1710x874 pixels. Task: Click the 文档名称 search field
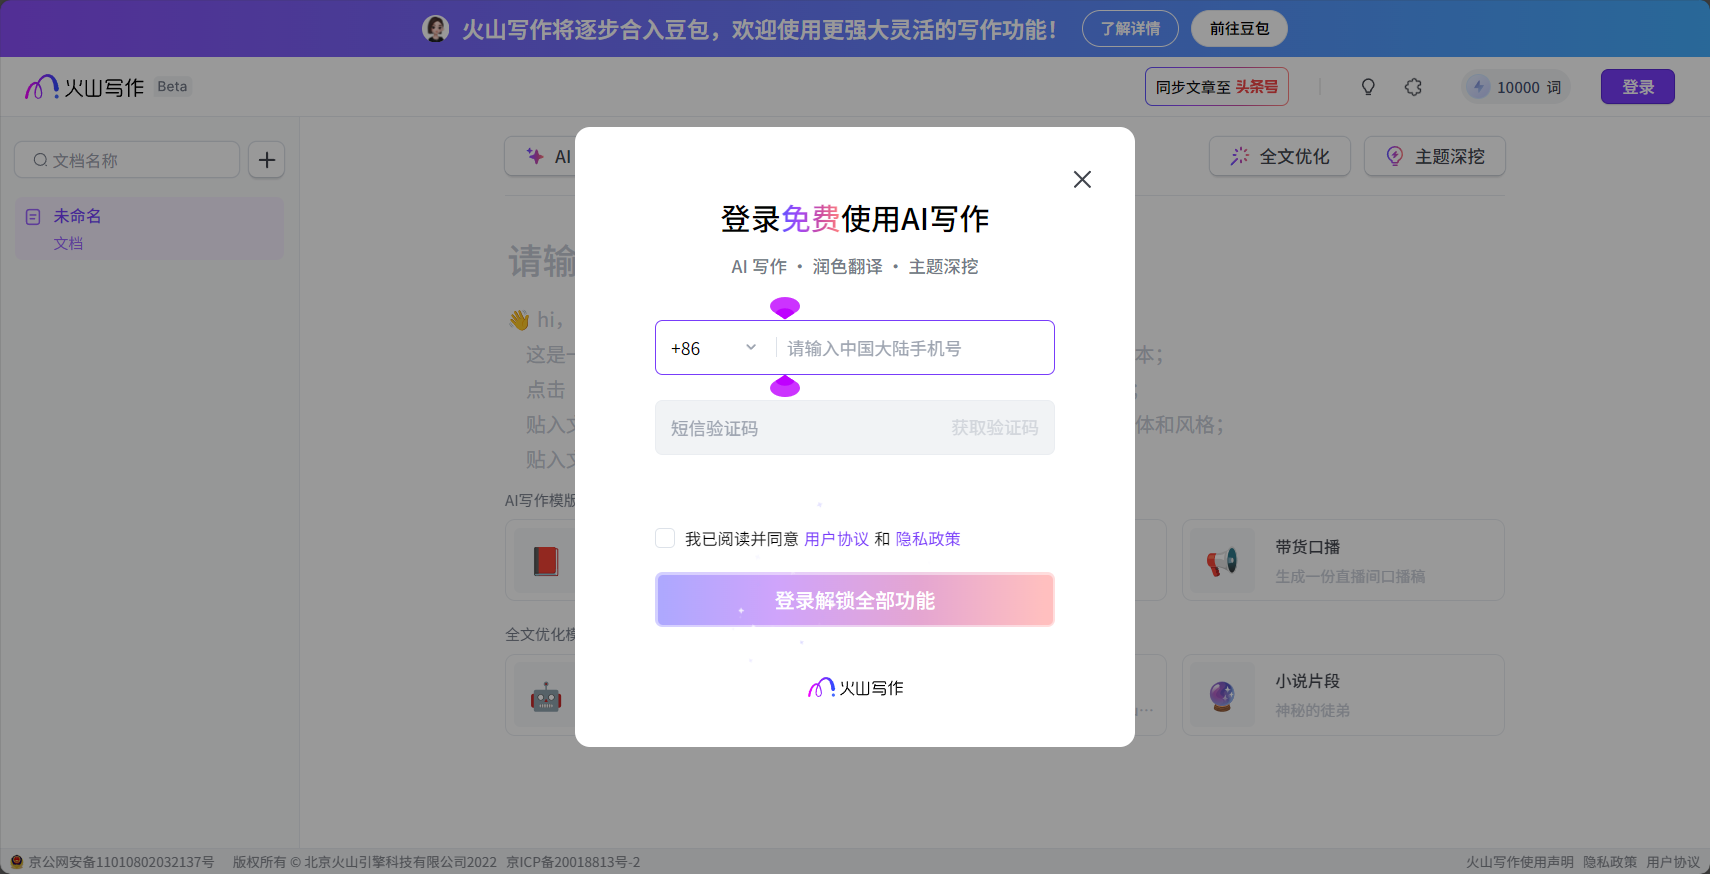pos(127,160)
